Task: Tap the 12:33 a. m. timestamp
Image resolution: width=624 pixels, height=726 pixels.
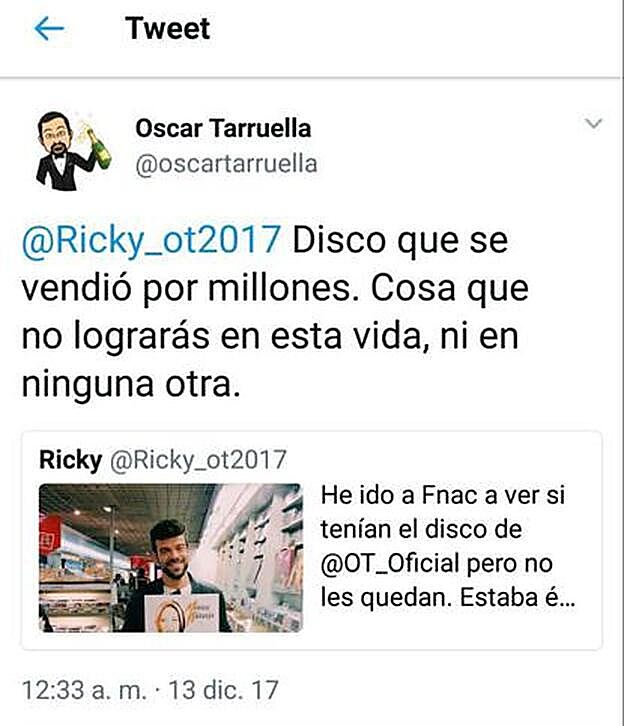Action: (84, 690)
